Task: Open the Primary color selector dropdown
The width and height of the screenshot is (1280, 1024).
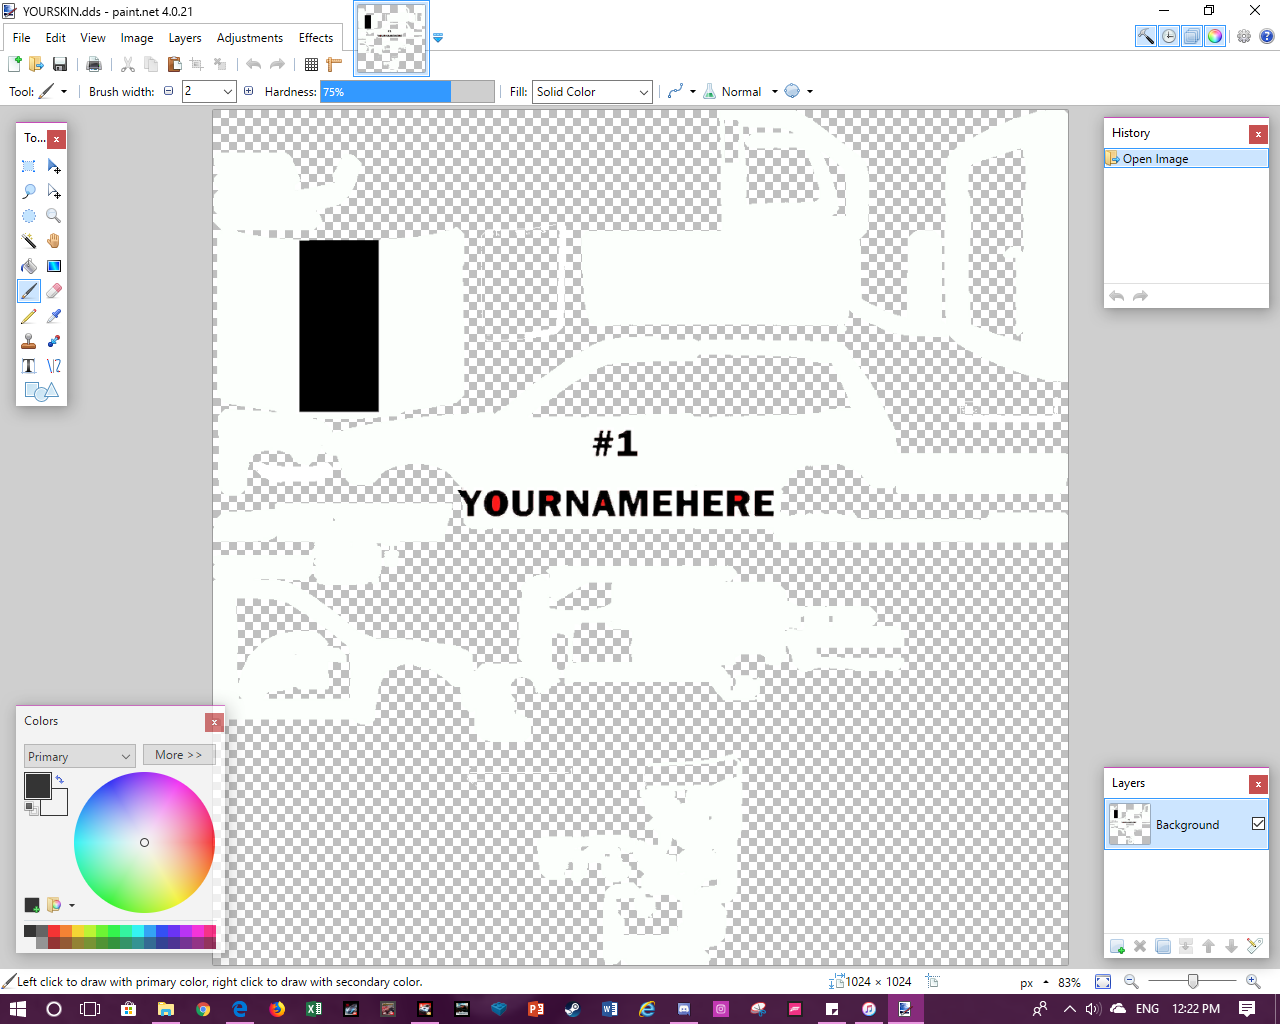Action: coord(79,756)
